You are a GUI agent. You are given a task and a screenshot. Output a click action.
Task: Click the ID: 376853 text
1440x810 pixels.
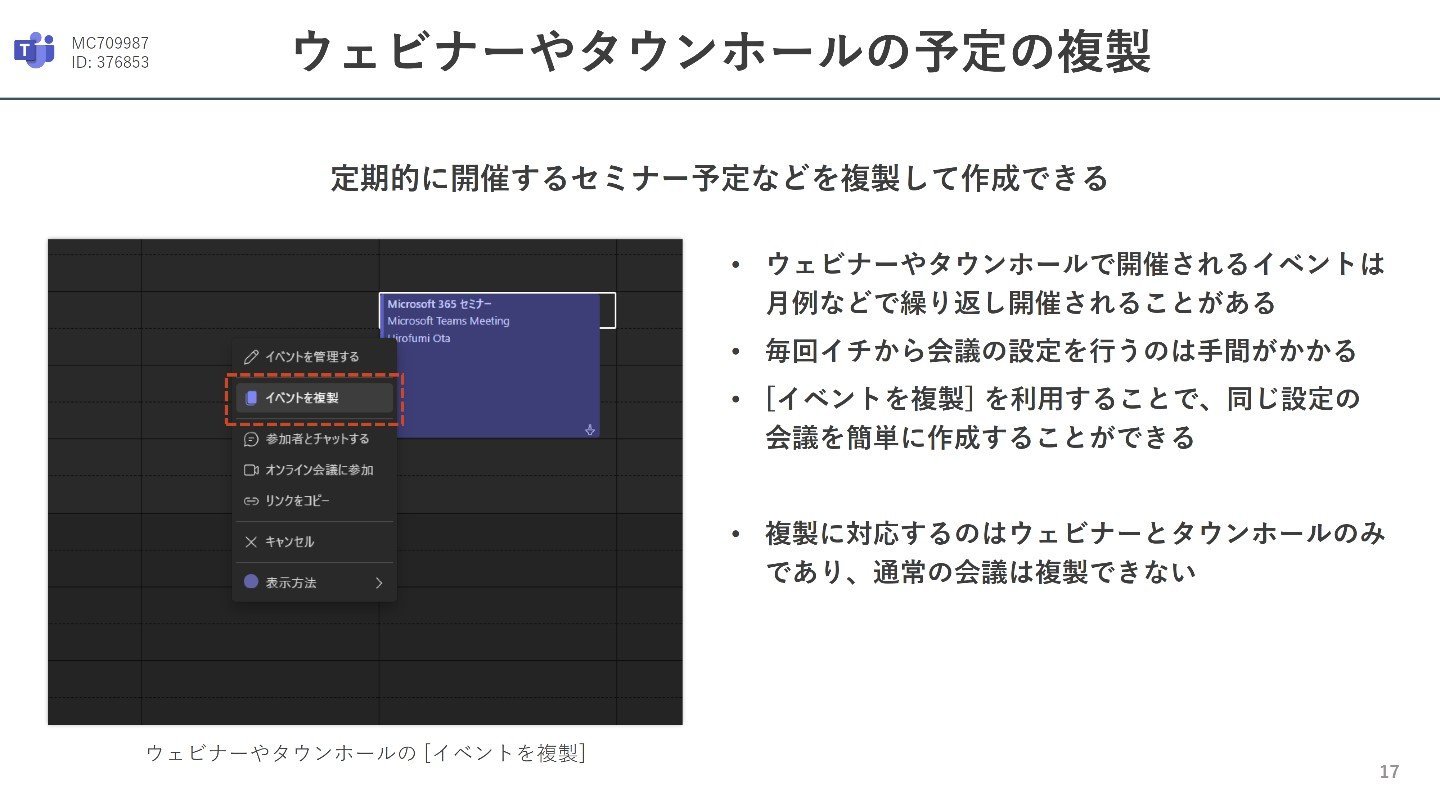click(110, 62)
